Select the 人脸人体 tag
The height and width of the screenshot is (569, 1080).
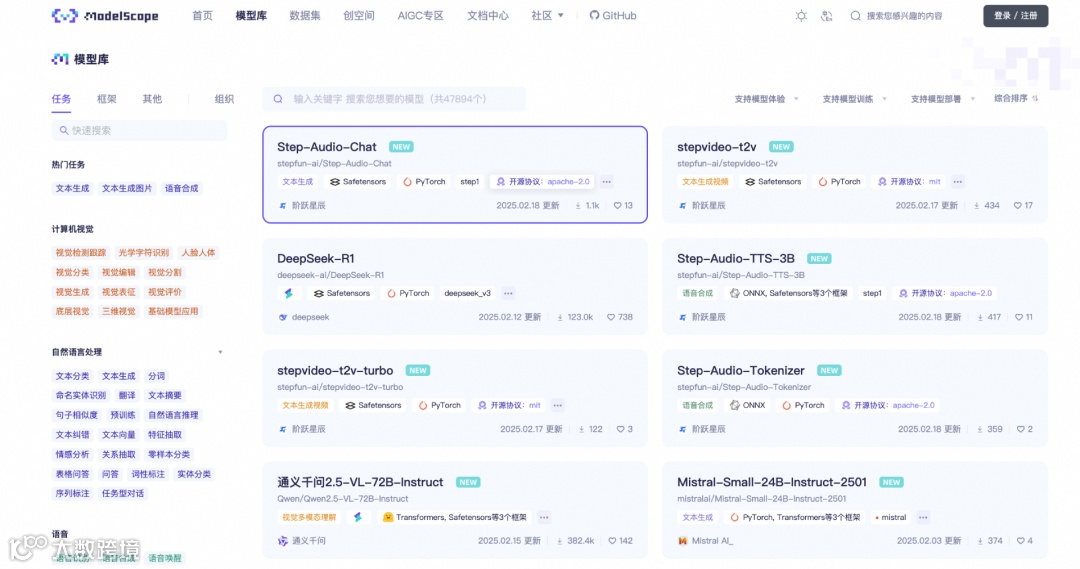[x=198, y=253]
